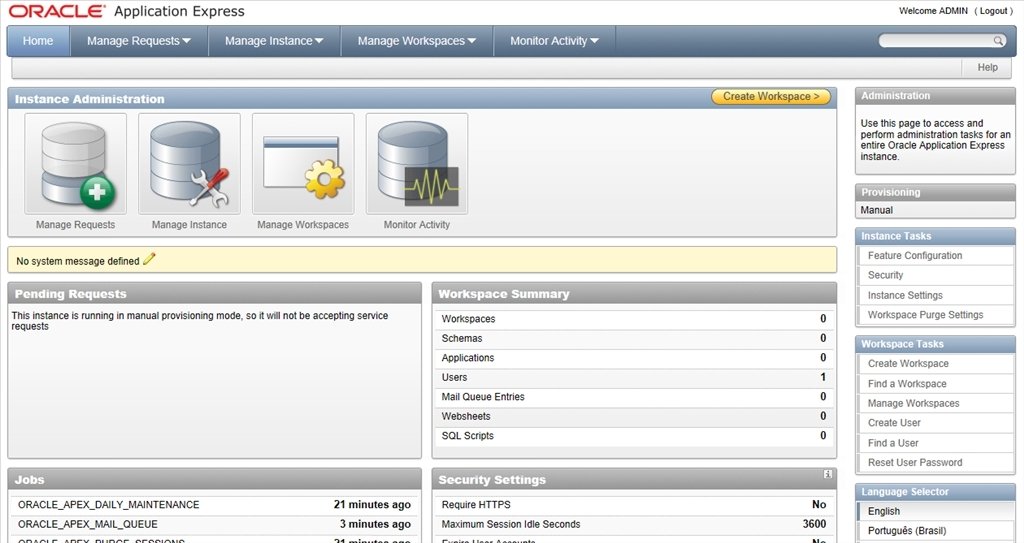Viewport: 1024px width, 543px height.
Task: Click the search magnifier icon
Action: pos(998,41)
